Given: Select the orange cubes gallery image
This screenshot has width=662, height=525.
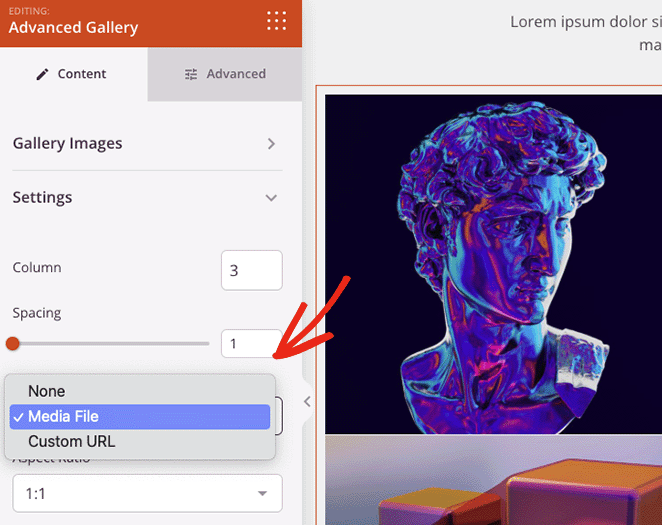Looking at the screenshot, I should 493,480.
